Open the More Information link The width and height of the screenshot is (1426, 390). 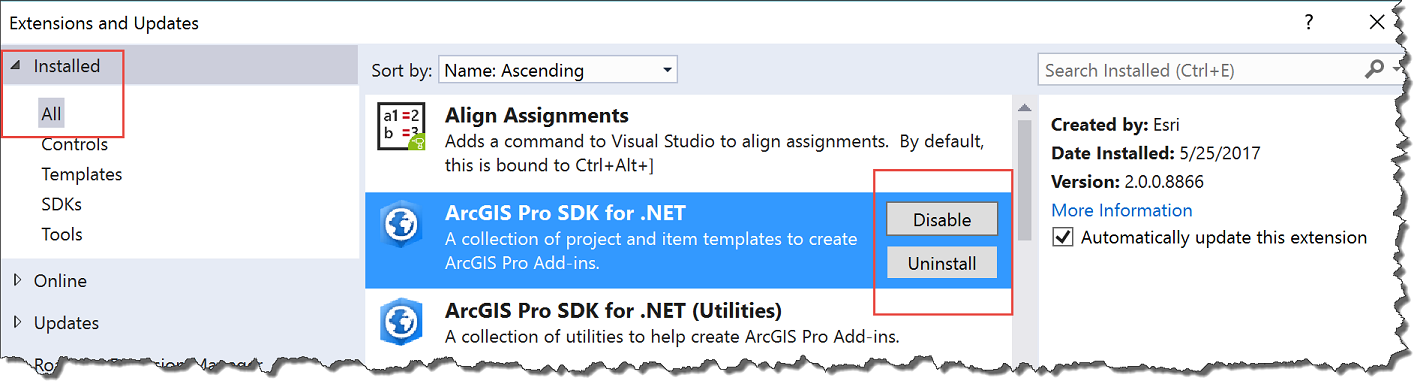1121,210
